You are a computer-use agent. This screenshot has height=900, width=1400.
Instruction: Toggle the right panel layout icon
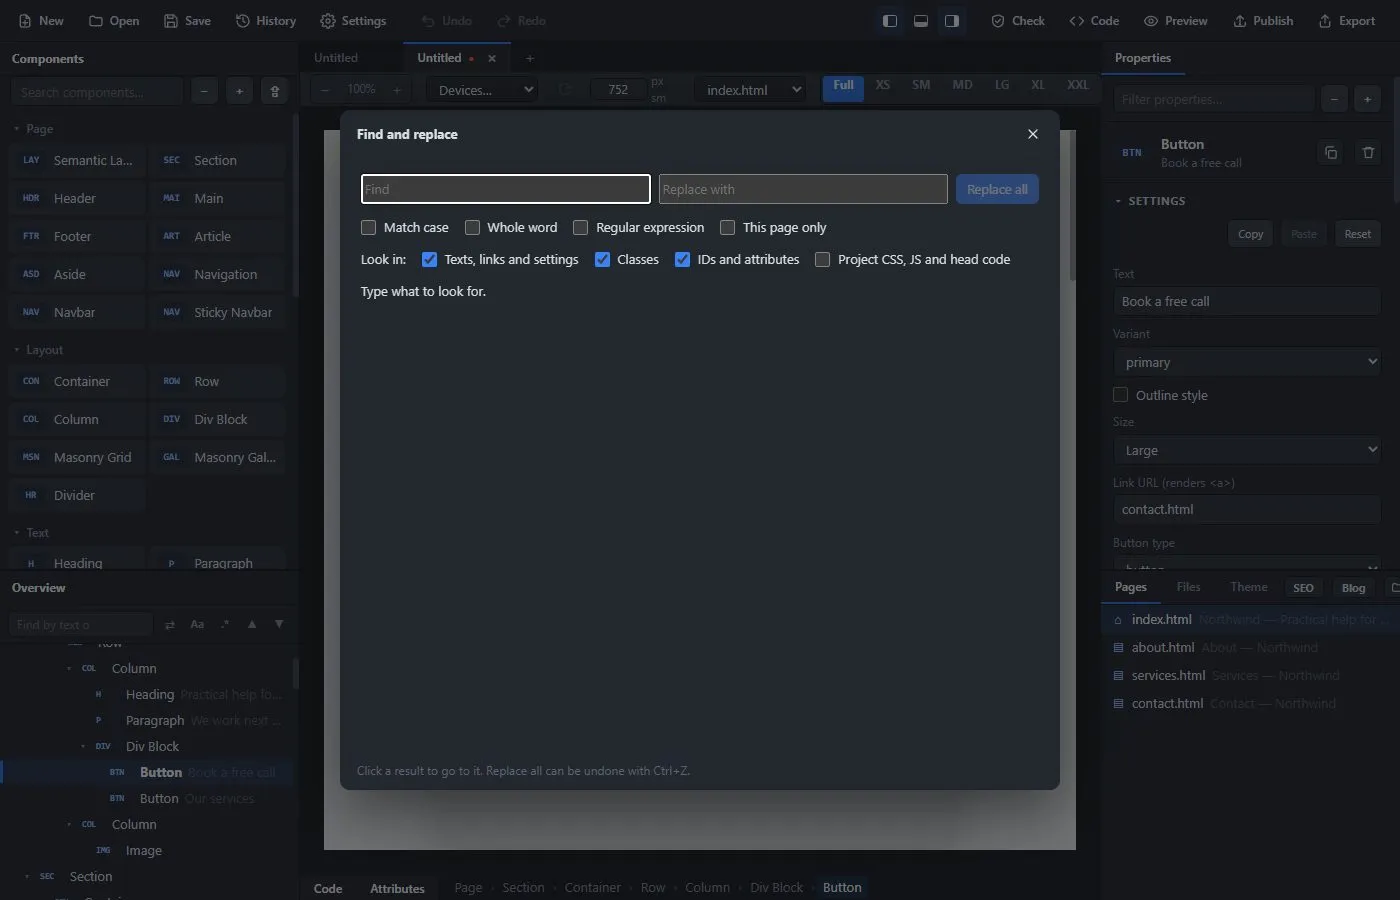coord(952,21)
